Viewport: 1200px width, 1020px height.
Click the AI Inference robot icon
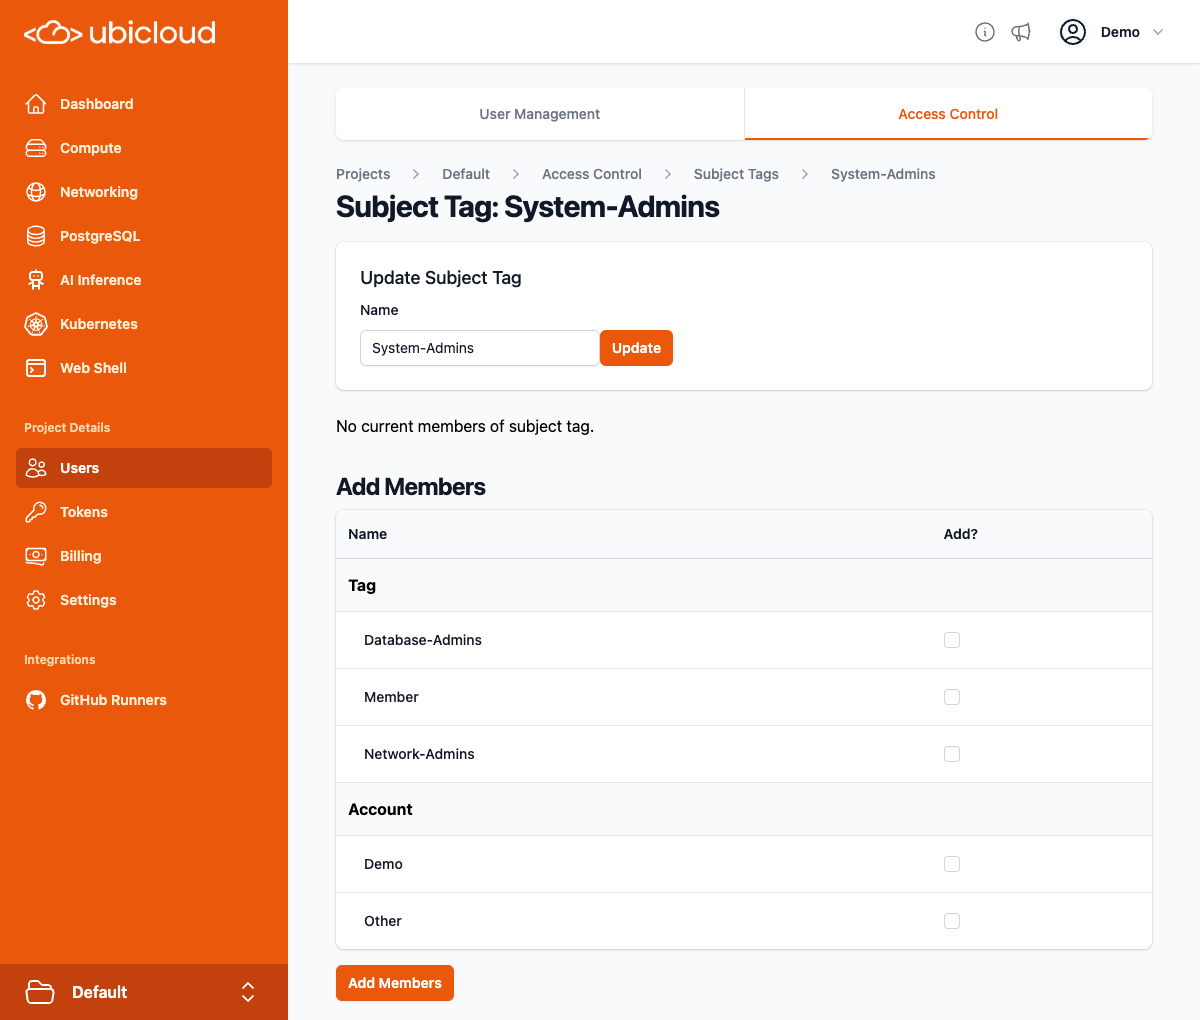pos(36,280)
